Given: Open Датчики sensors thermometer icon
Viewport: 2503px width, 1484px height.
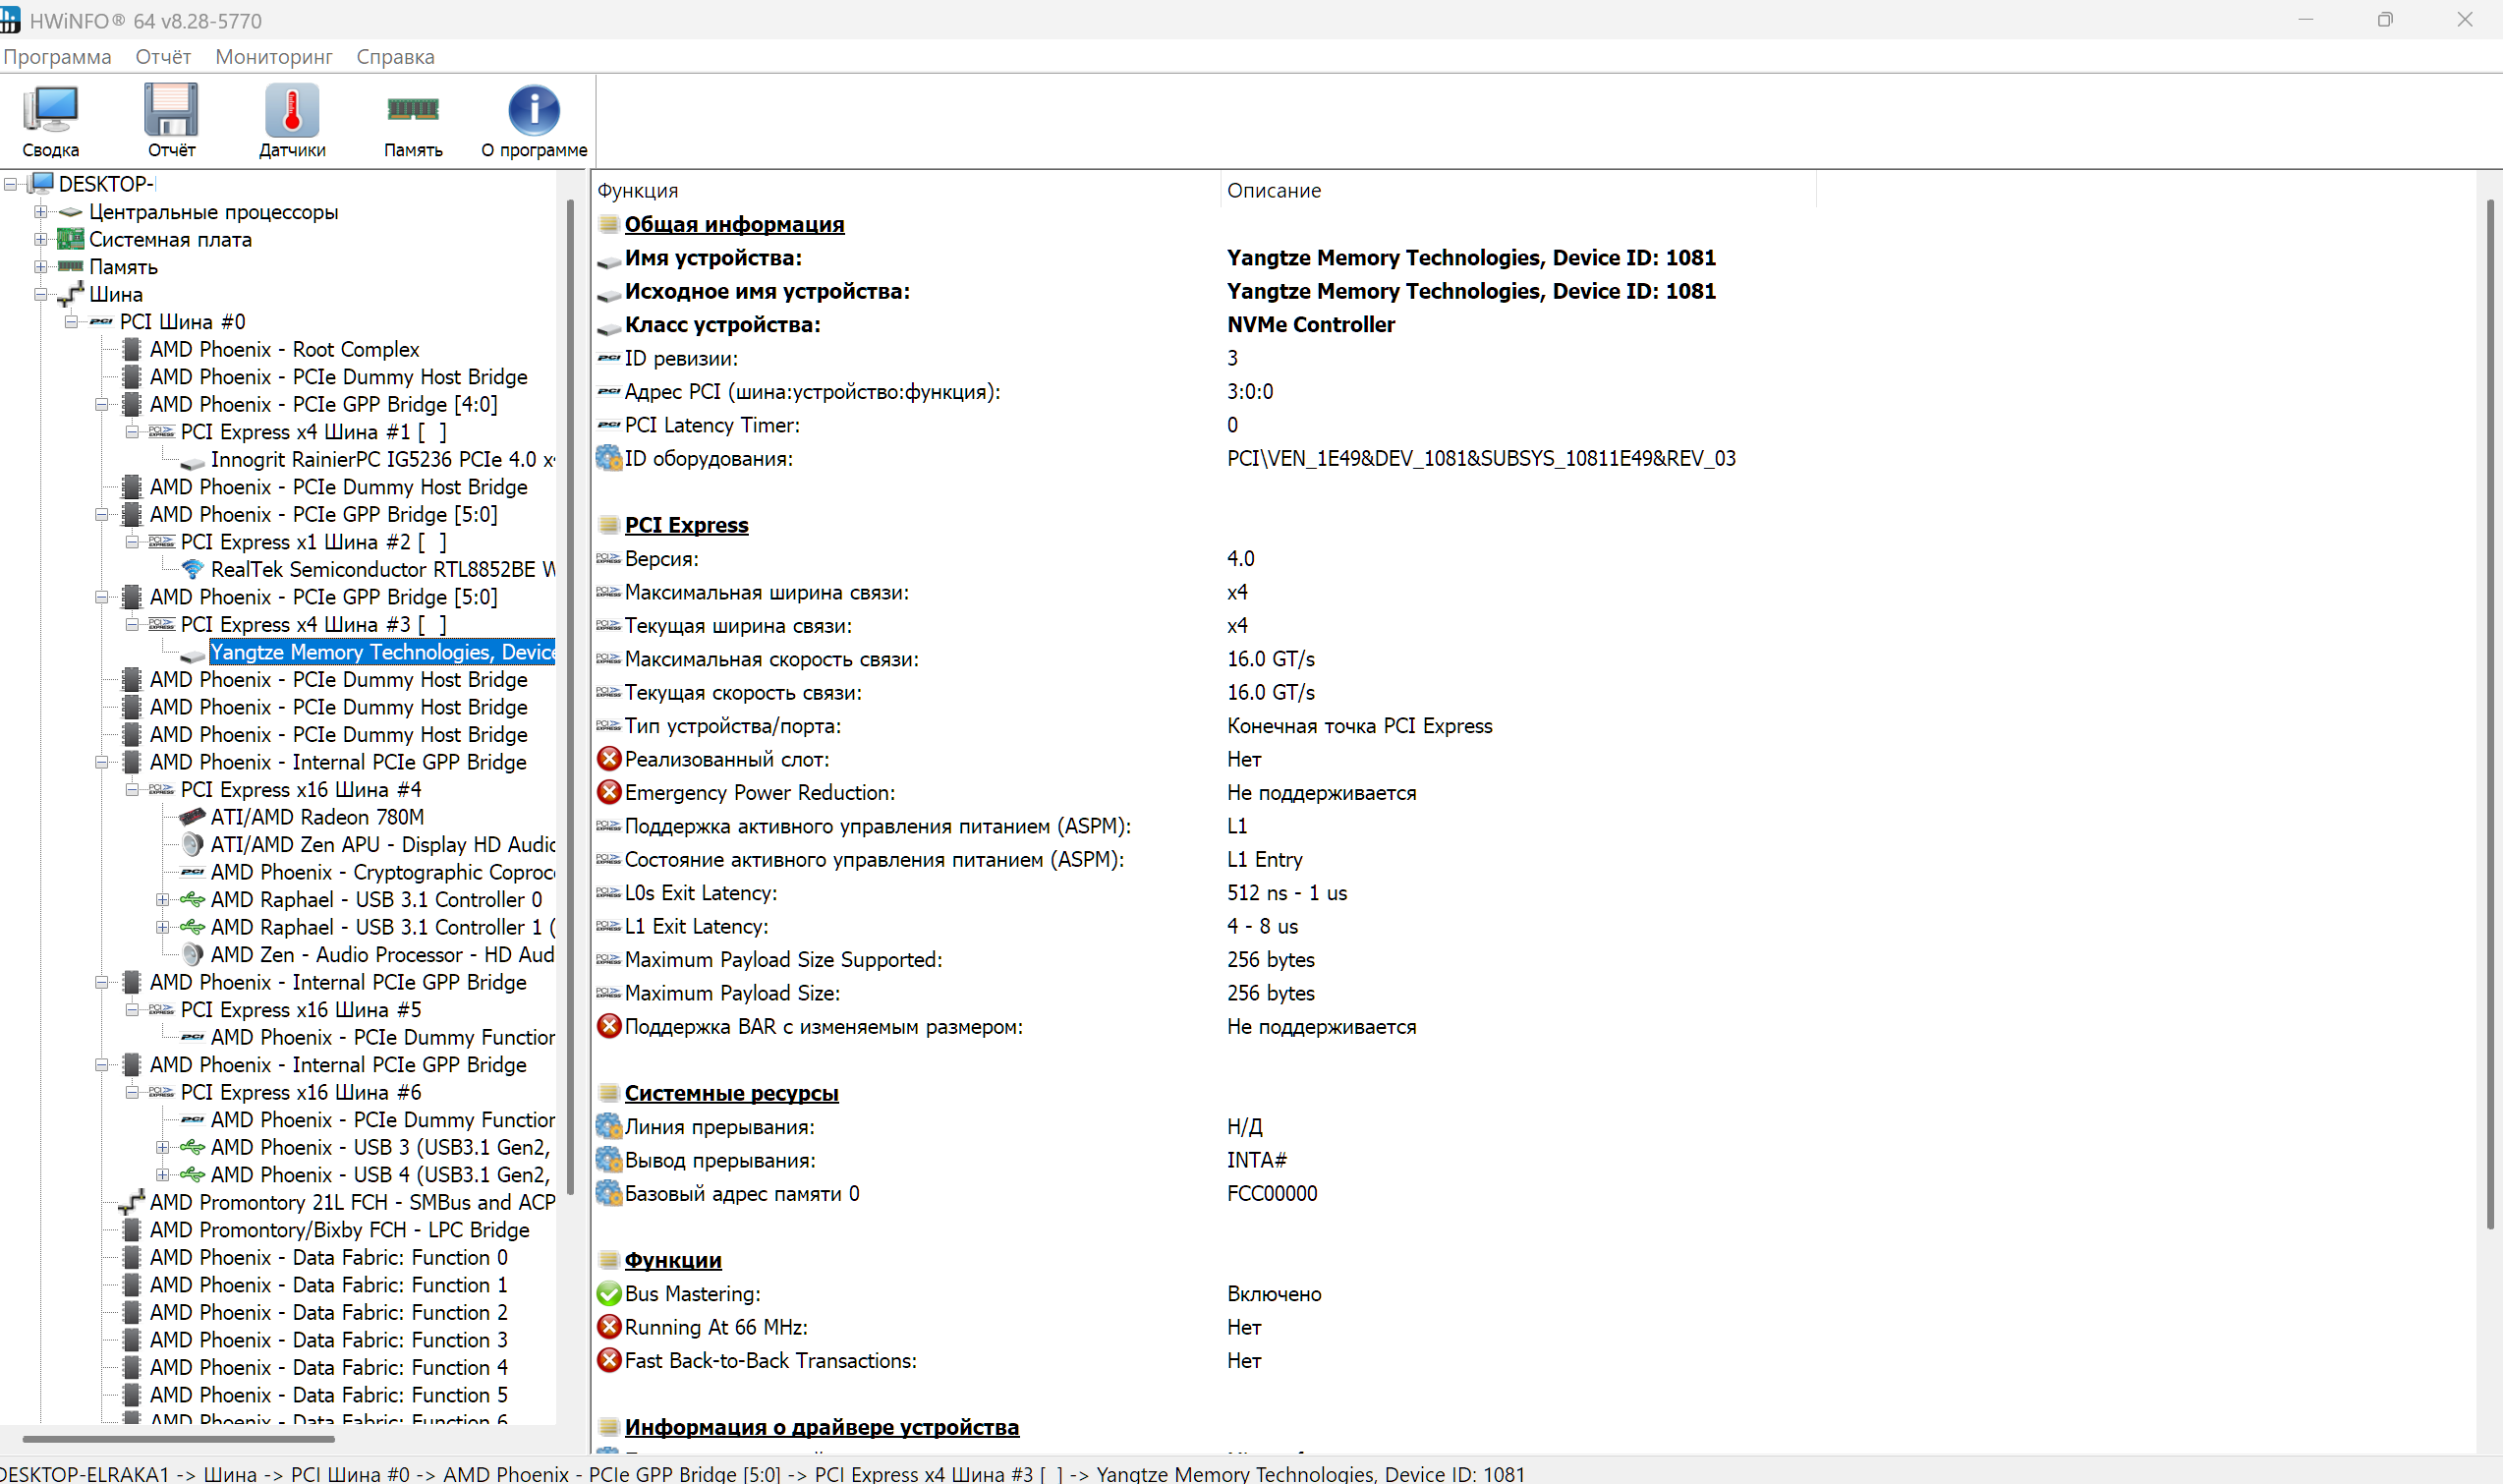Looking at the screenshot, I should (292, 120).
